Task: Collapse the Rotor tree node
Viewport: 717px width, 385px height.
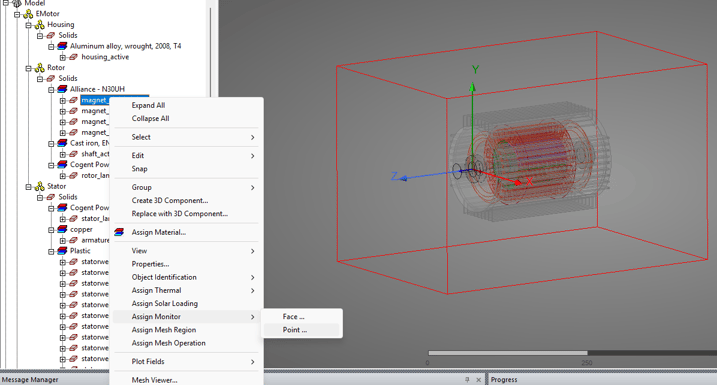Action: coord(28,68)
